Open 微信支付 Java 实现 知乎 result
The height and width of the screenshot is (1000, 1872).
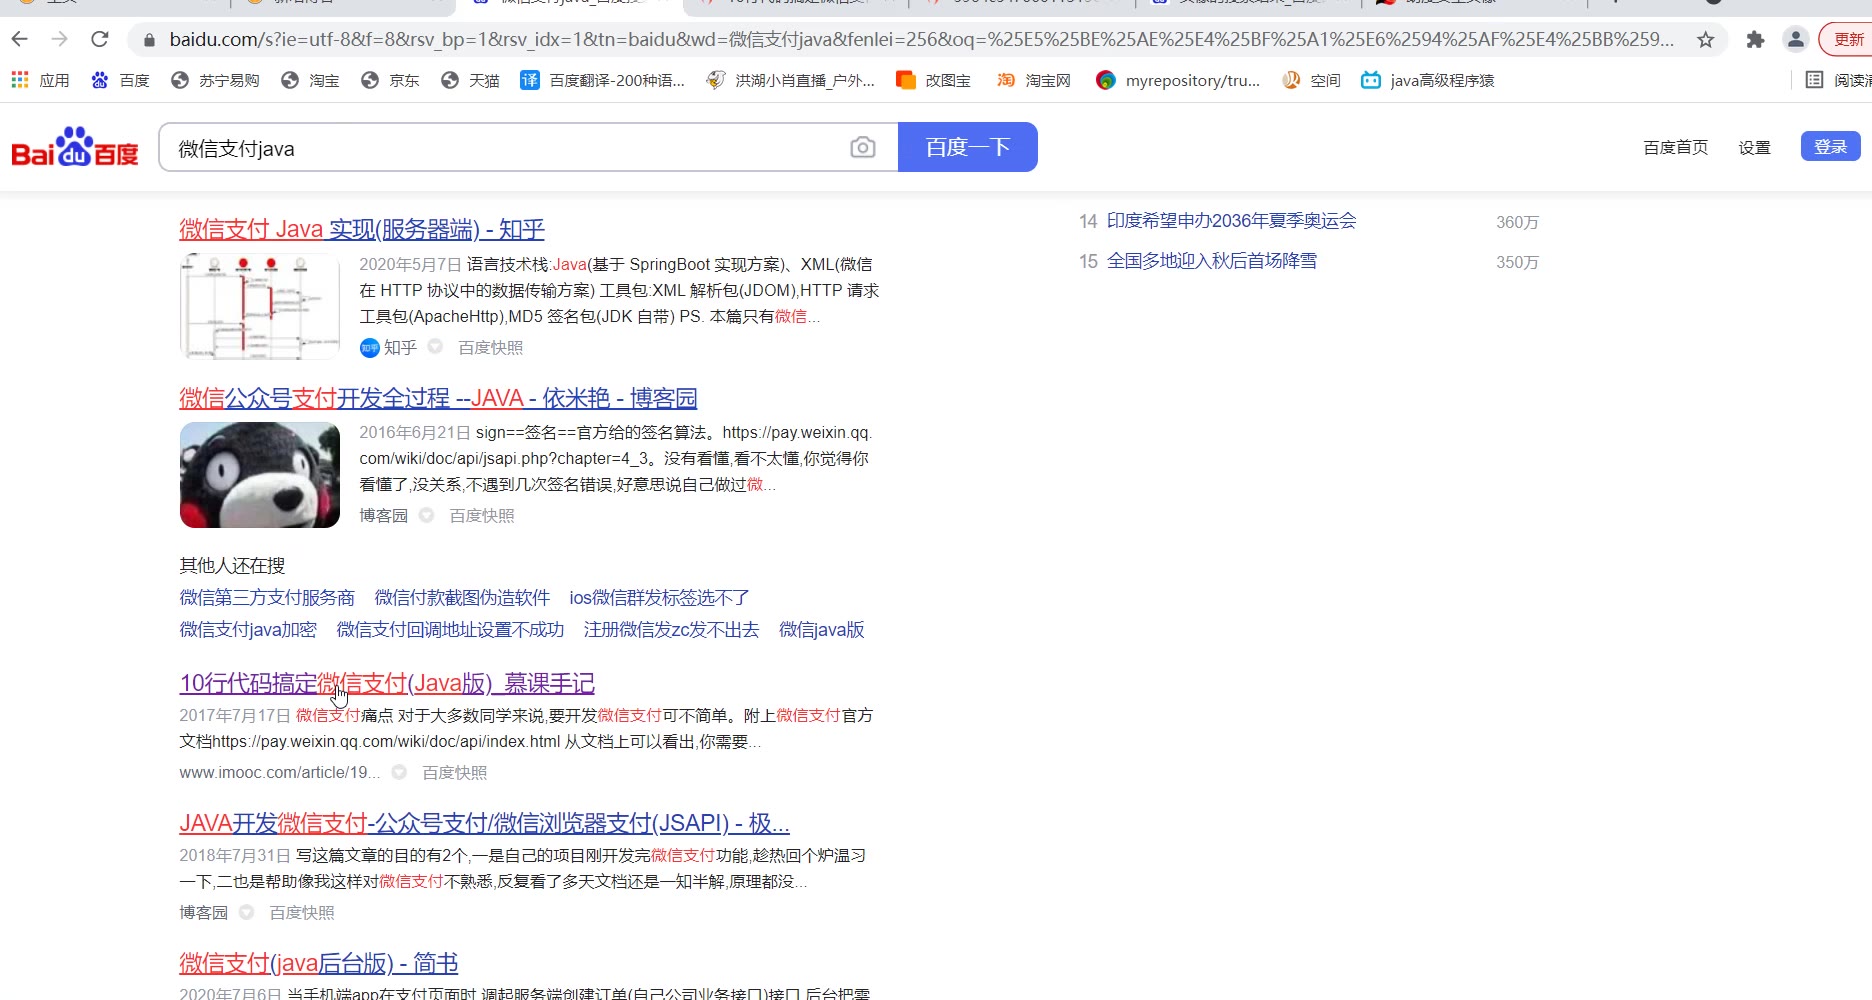coord(362,229)
